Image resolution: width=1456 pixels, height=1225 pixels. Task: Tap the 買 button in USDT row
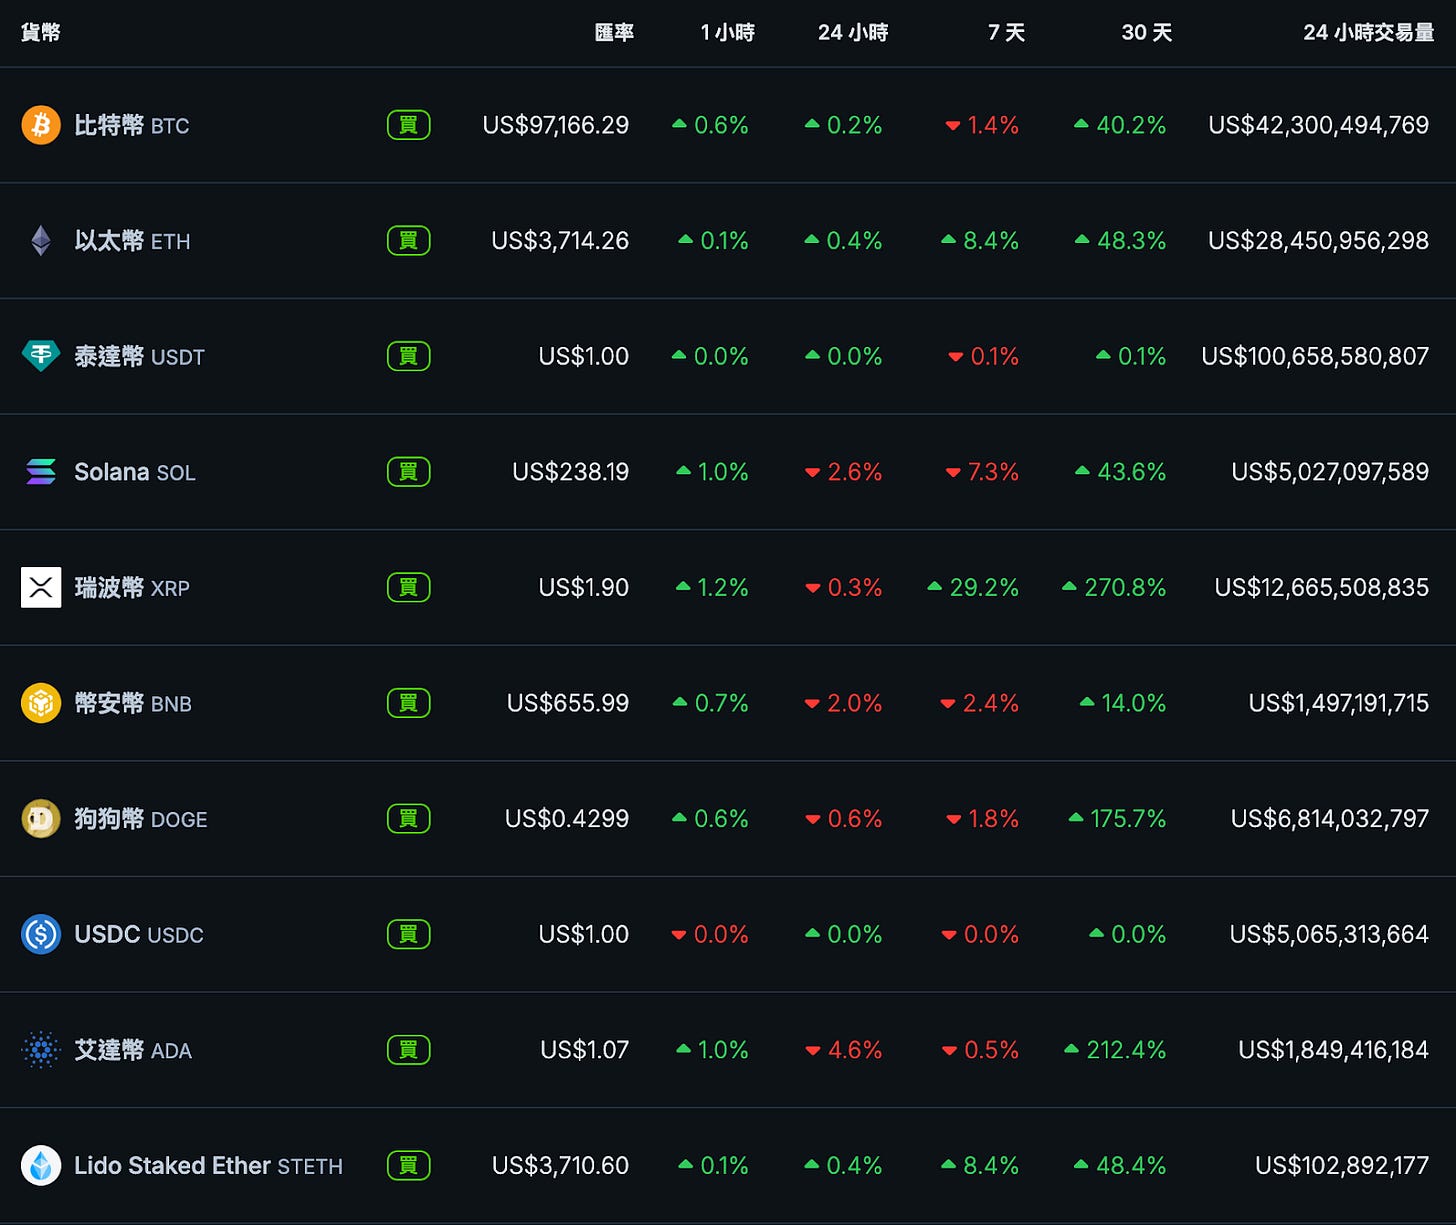pos(409,356)
